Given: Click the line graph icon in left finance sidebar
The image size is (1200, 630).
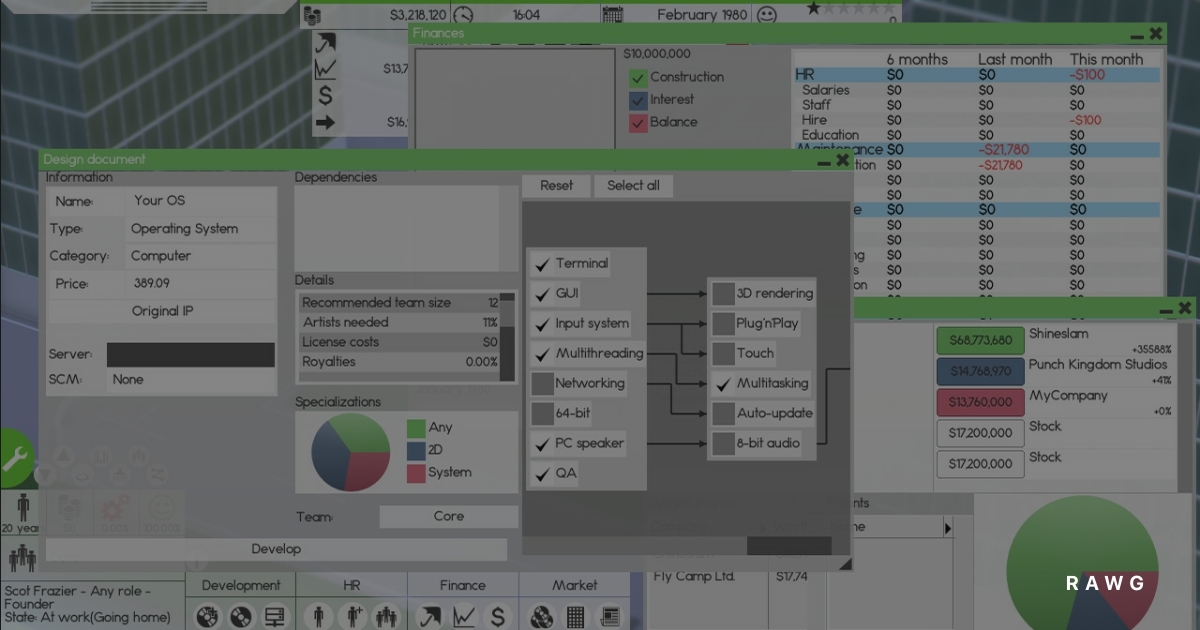Looking at the screenshot, I should pos(325,70).
